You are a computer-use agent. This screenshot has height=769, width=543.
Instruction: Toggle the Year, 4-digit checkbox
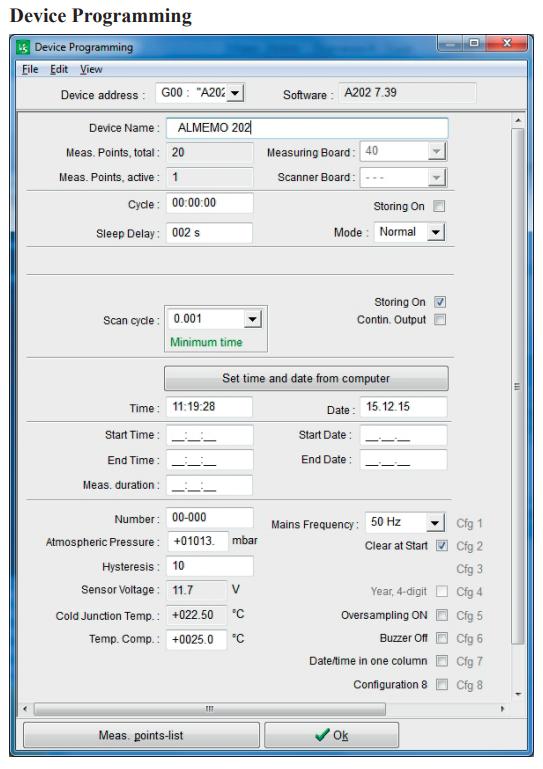click(442, 591)
